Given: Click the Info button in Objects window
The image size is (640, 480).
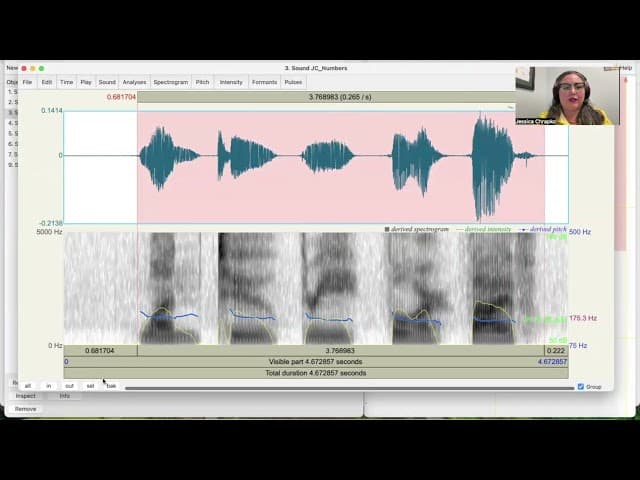Looking at the screenshot, I should pos(64,396).
